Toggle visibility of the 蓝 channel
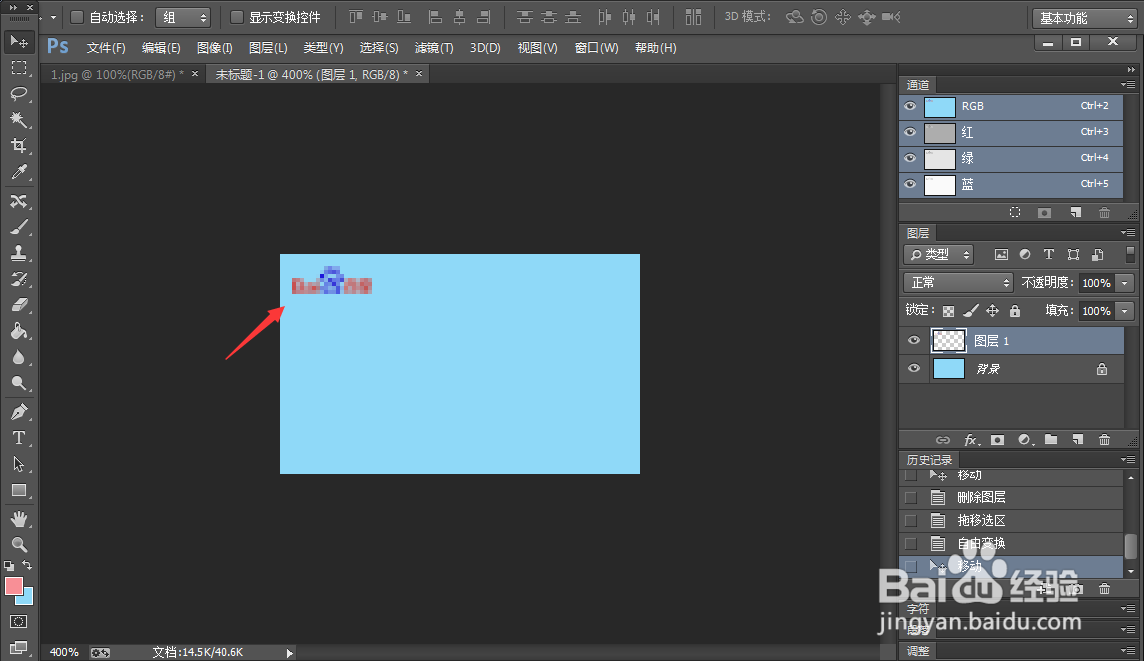The width and height of the screenshot is (1144, 661). pyautogui.click(x=910, y=184)
